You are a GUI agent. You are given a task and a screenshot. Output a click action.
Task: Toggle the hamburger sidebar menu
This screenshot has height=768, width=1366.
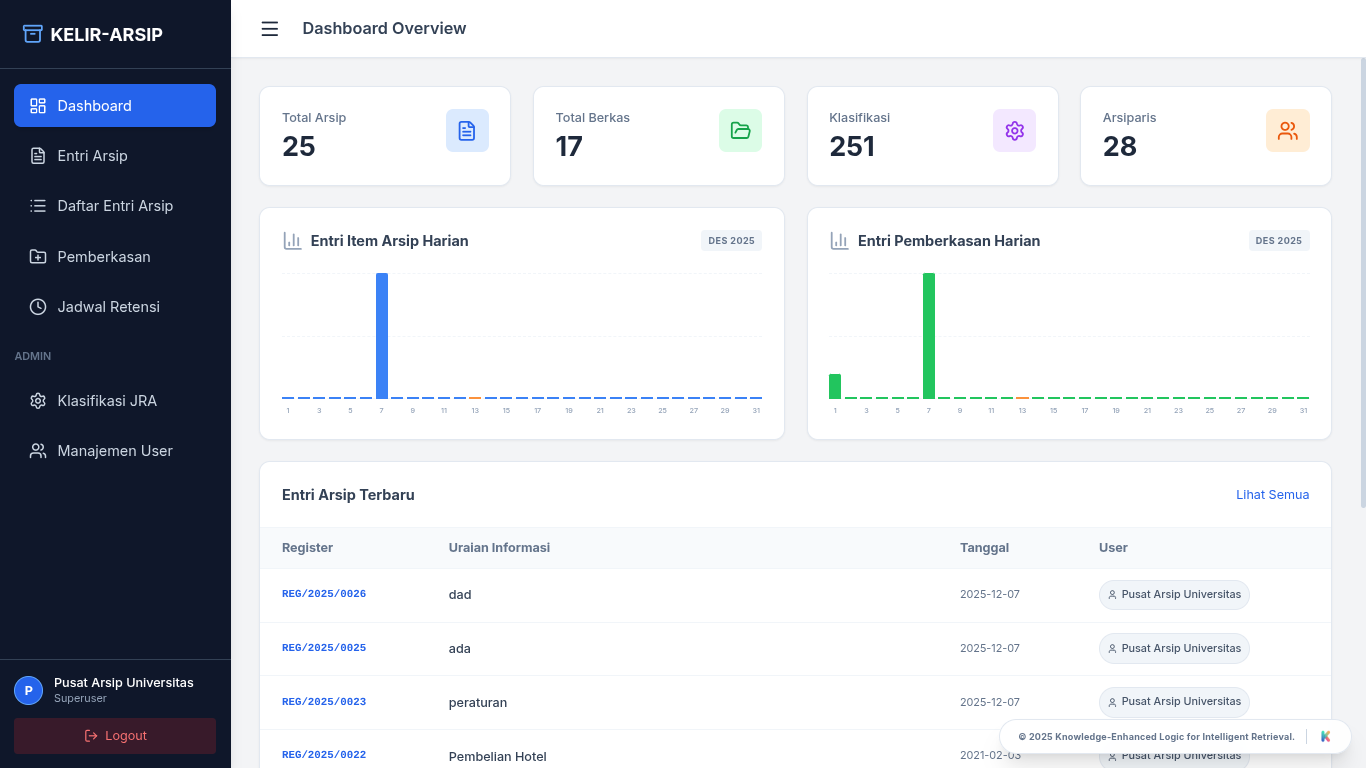point(269,29)
